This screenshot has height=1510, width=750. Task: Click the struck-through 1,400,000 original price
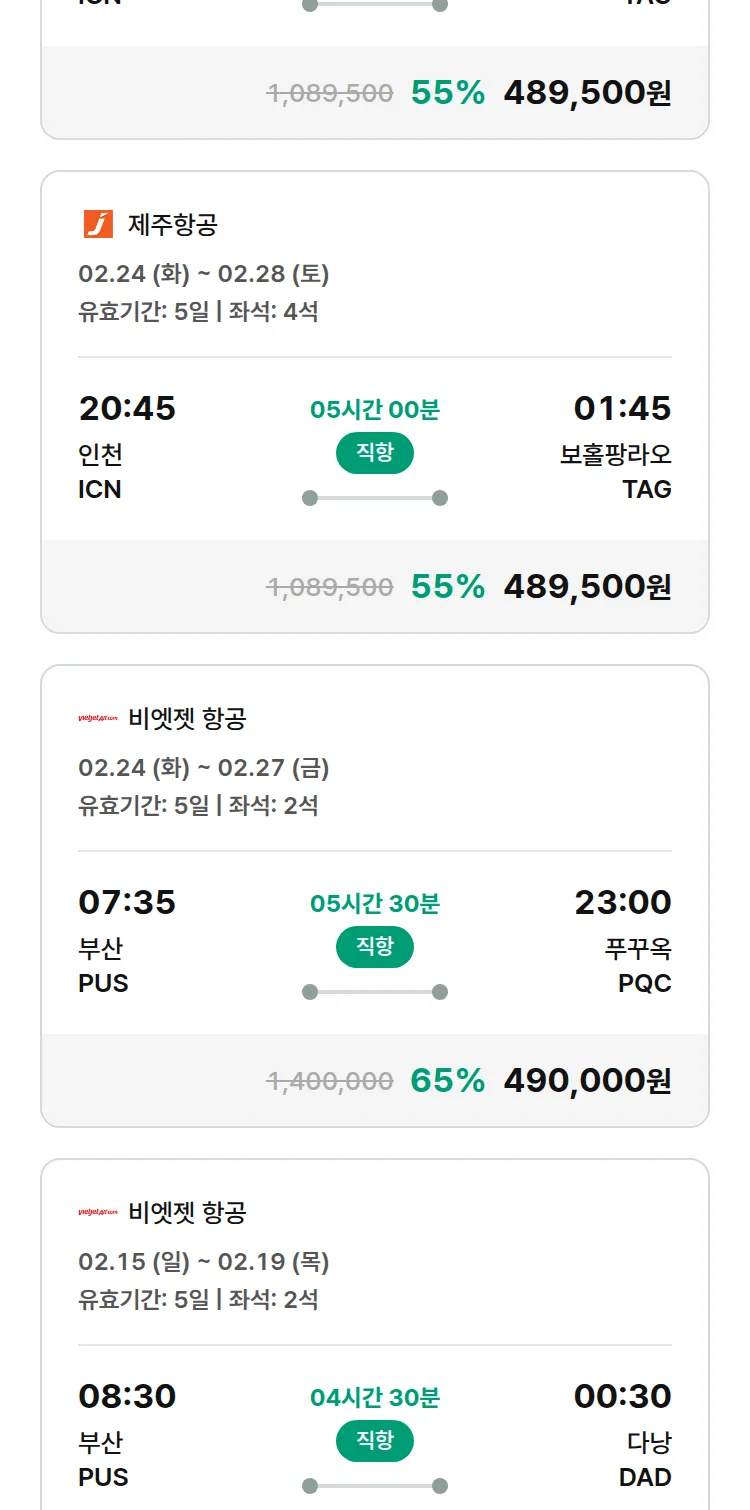(x=330, y=1081)
